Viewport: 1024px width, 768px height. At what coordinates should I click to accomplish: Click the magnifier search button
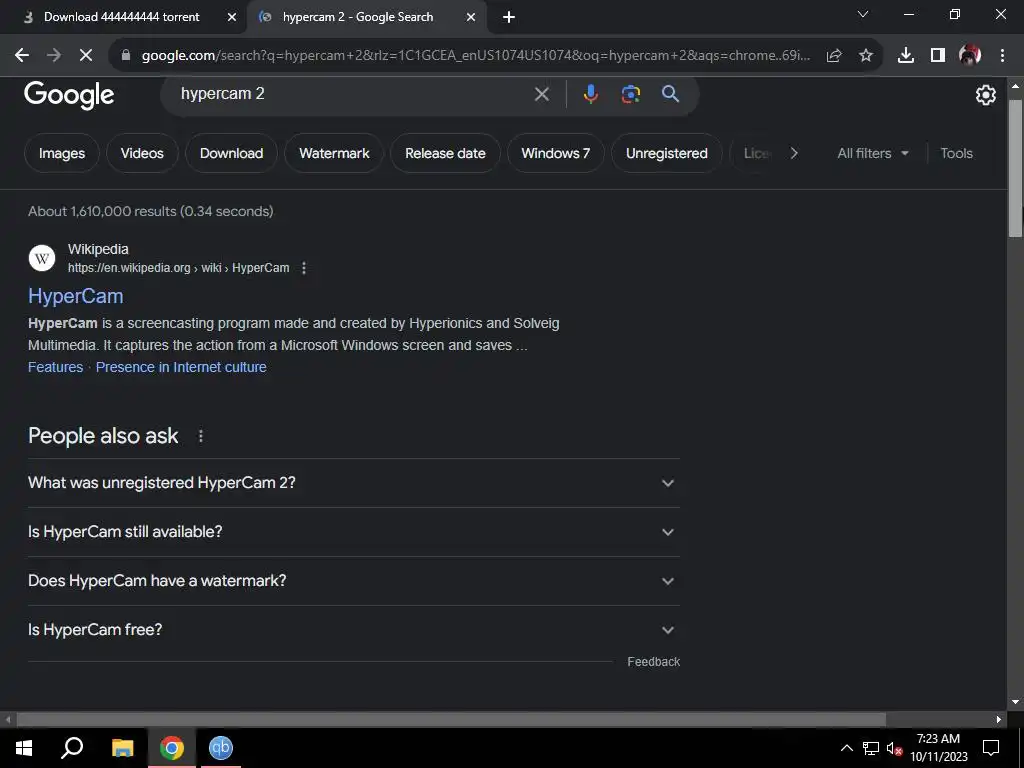point(670,94)
